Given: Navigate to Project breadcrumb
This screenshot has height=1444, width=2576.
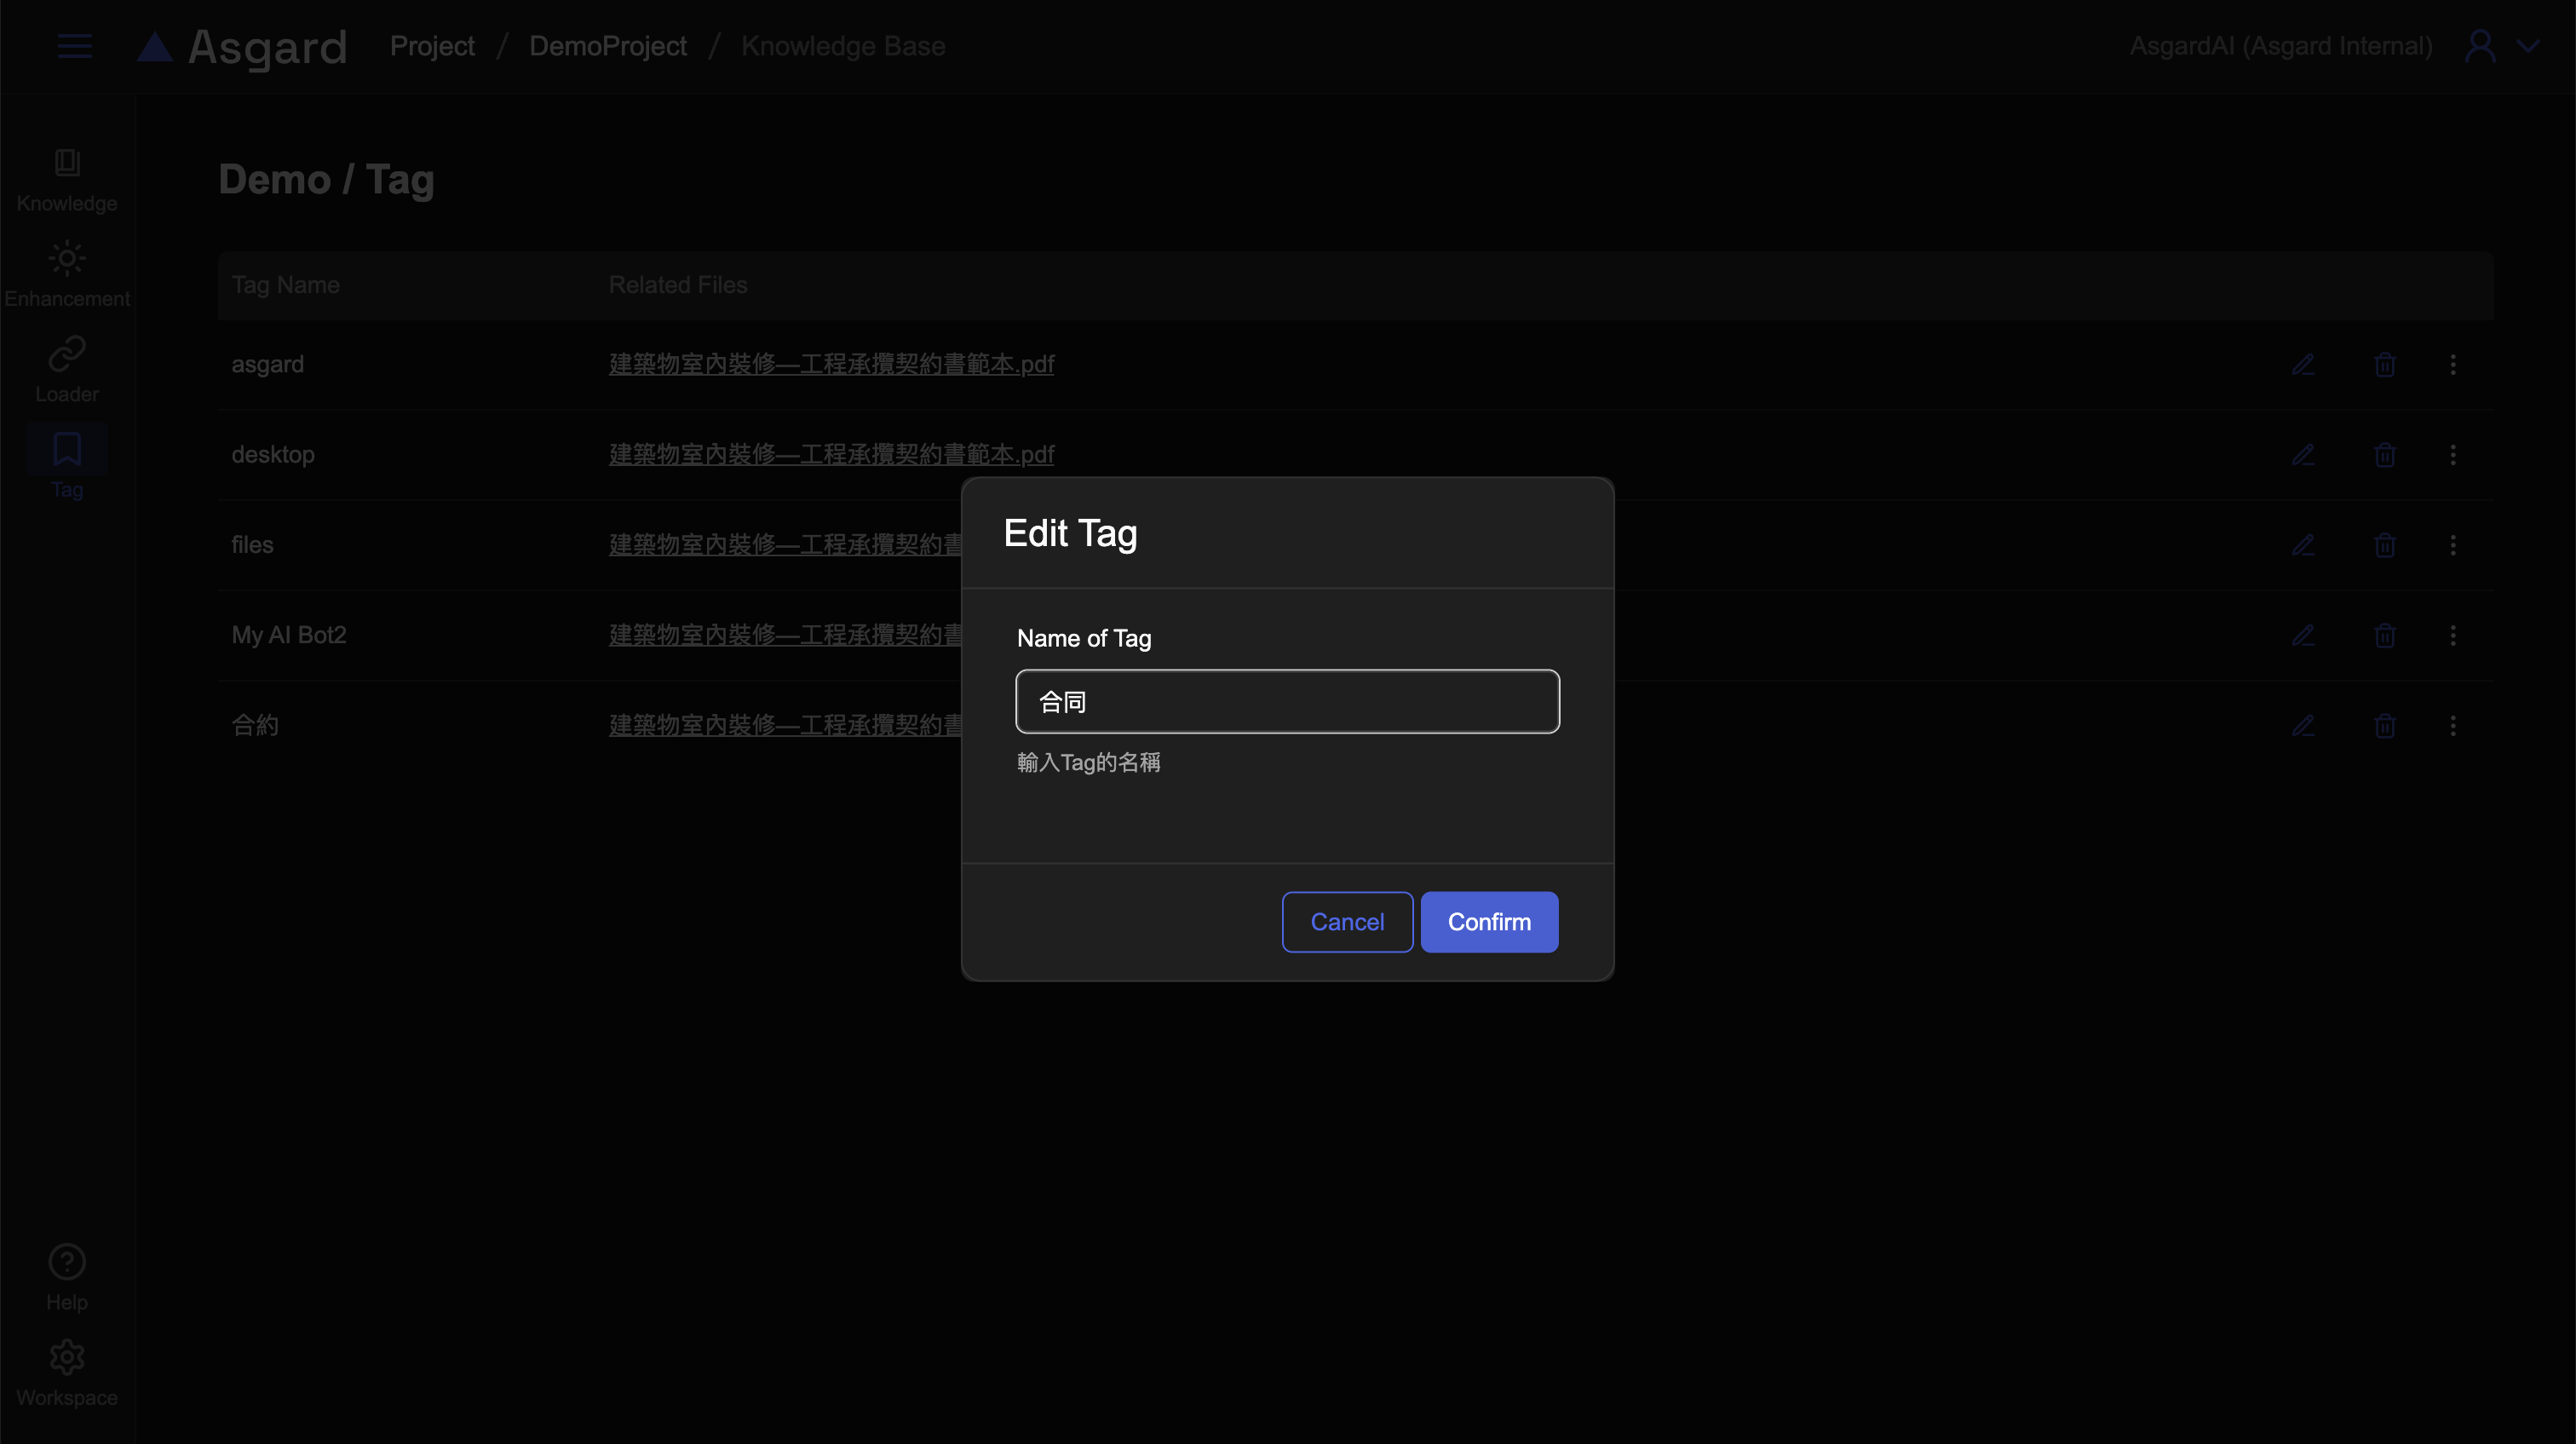Looking at the screenshot, I should tap(432, 46).
